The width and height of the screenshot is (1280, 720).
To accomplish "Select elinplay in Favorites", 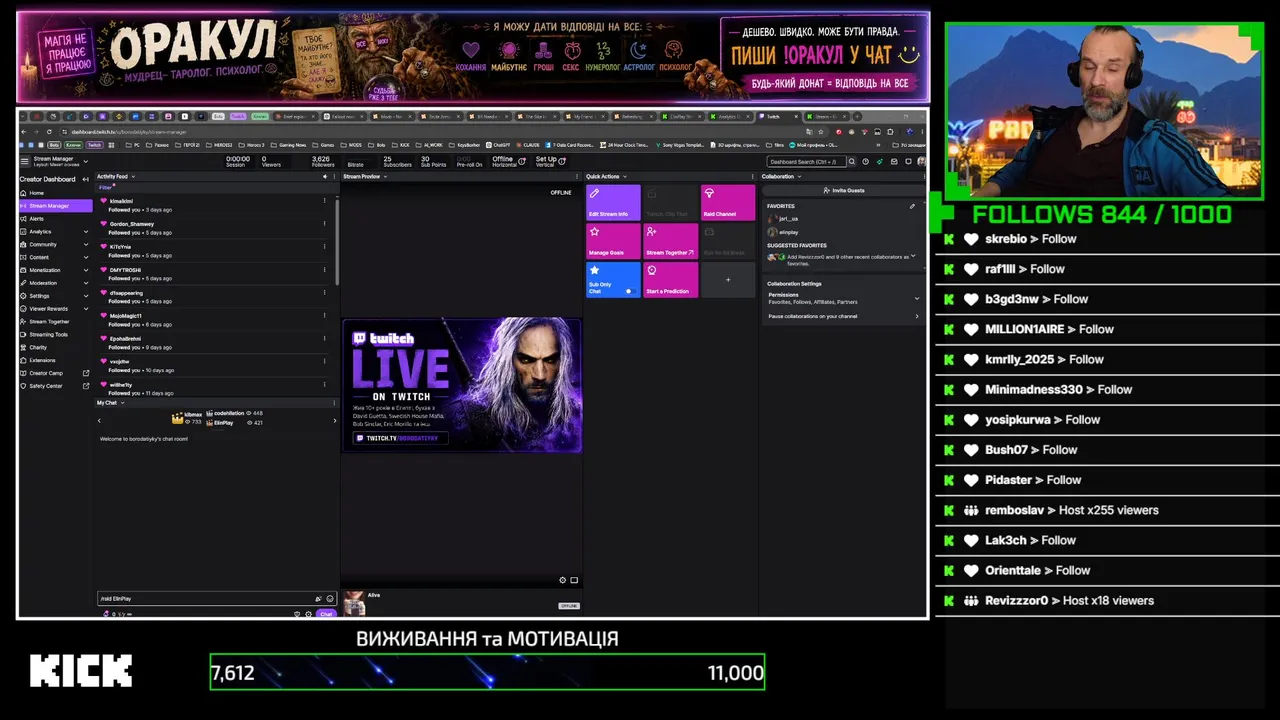I will pos(783,232).
